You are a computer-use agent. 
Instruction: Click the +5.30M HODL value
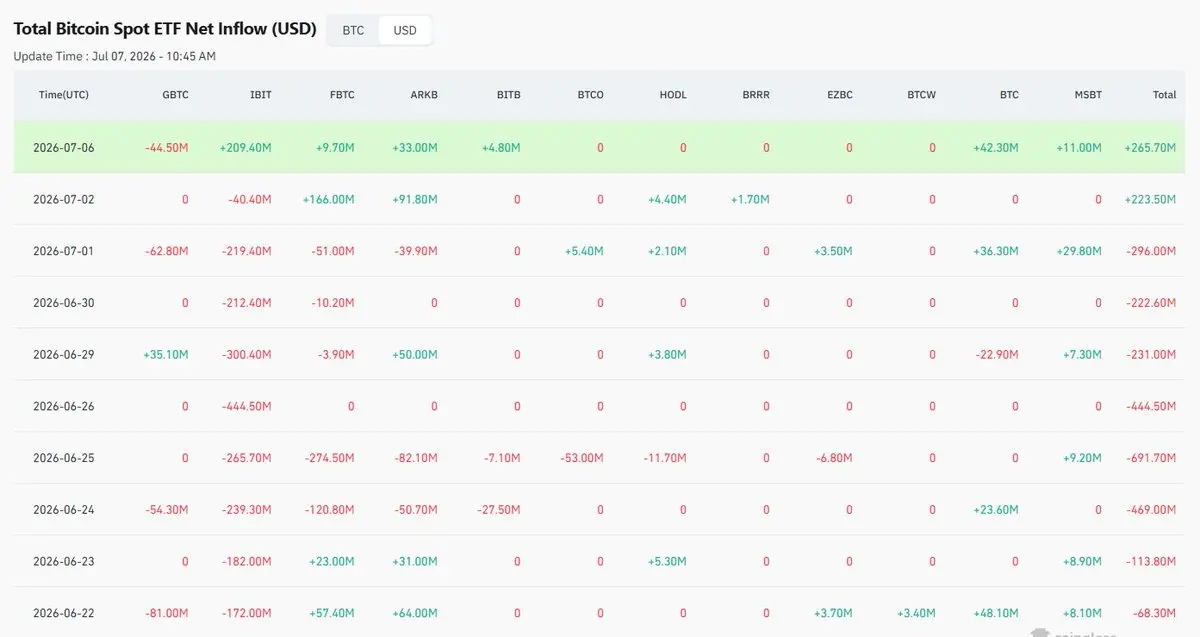click(667, 562)
